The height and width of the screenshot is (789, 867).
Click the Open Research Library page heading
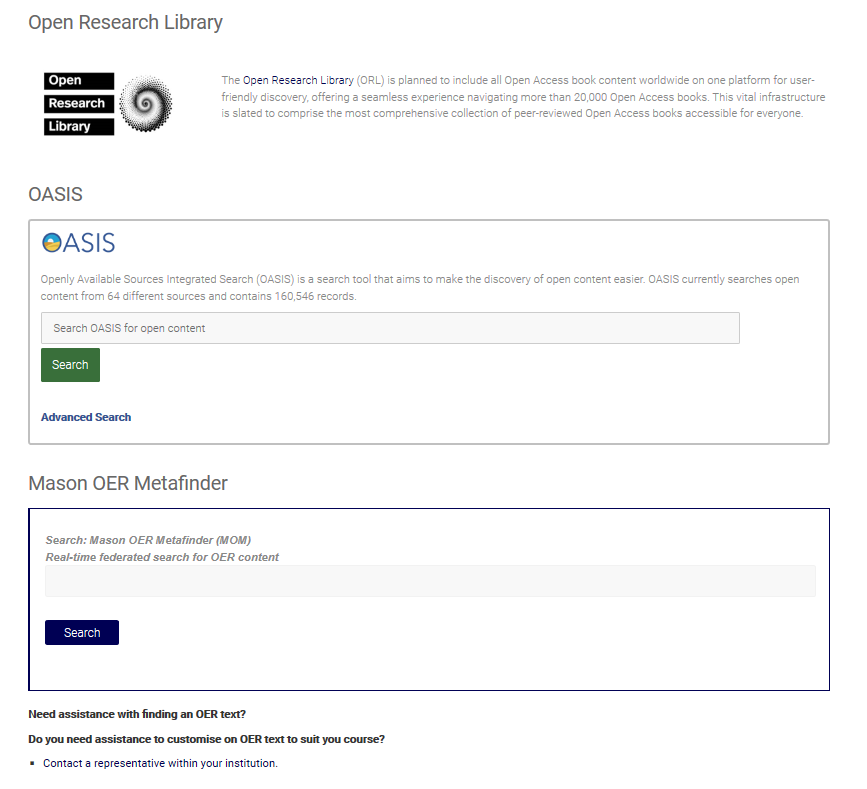126,23
